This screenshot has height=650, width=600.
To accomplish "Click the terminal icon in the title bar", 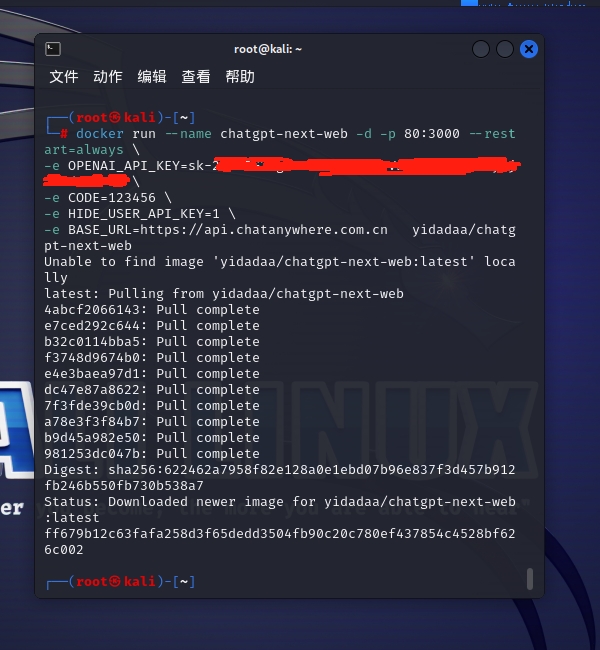I will 53,49.
